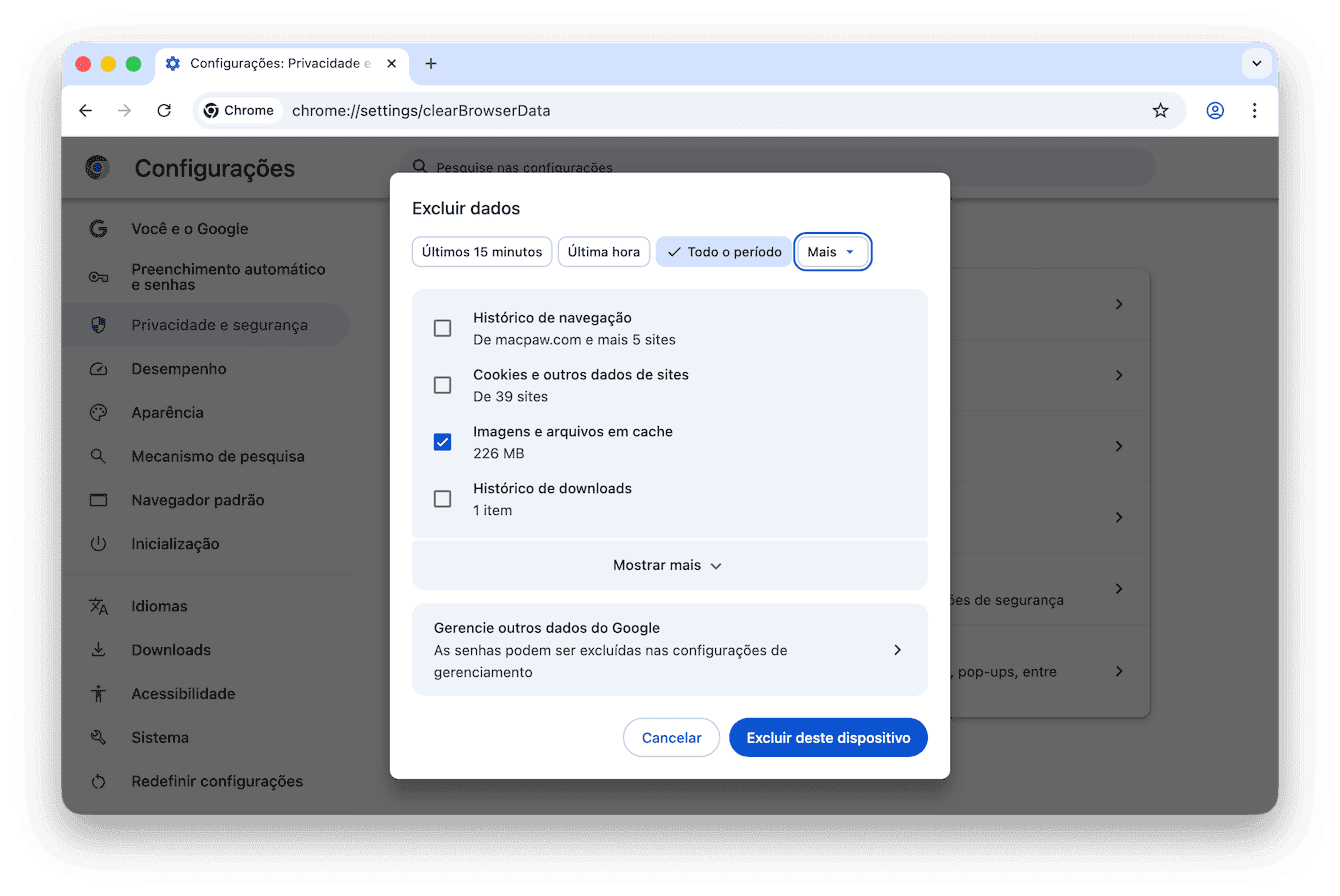The height and width of the screenshot is (896, 1340).
Task: Click the key icon for autofill and passwords
Action: 98,277
